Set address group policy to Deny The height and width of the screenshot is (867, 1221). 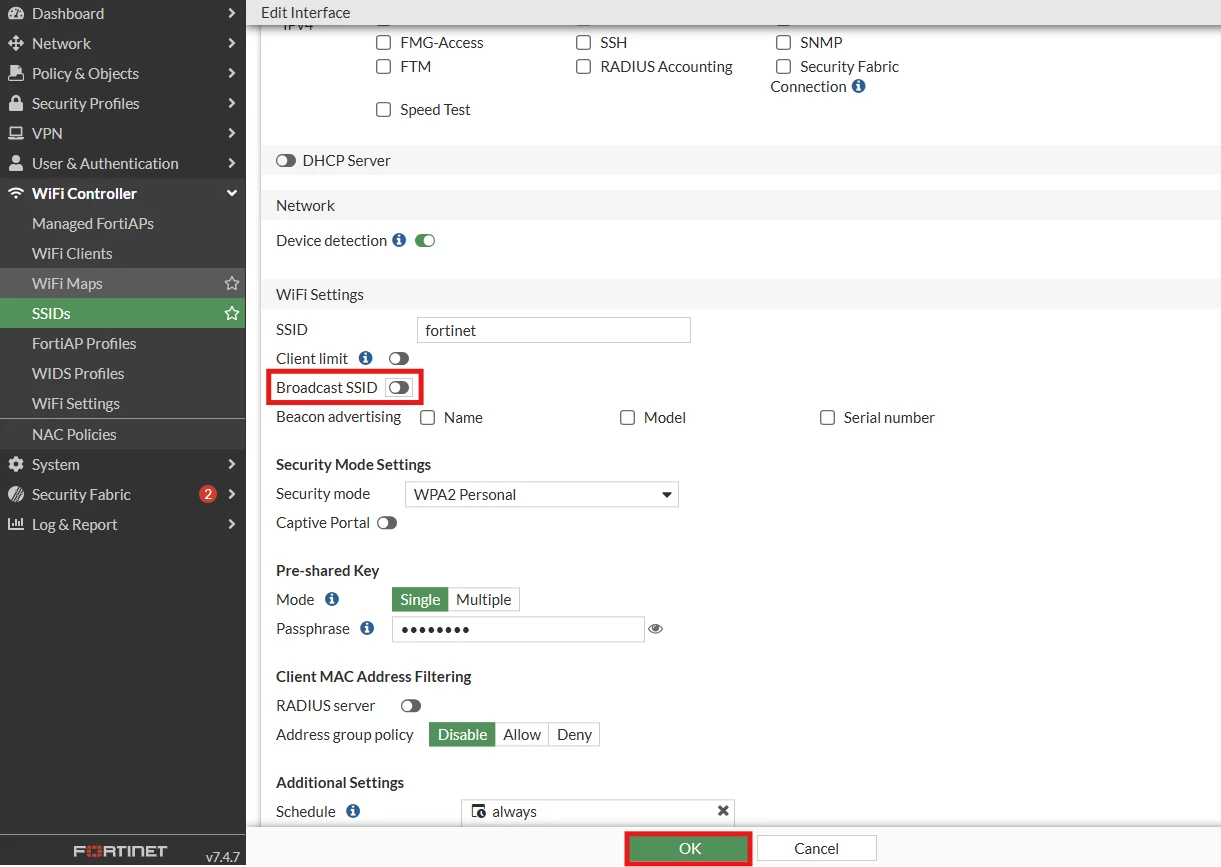coord(575,735)
